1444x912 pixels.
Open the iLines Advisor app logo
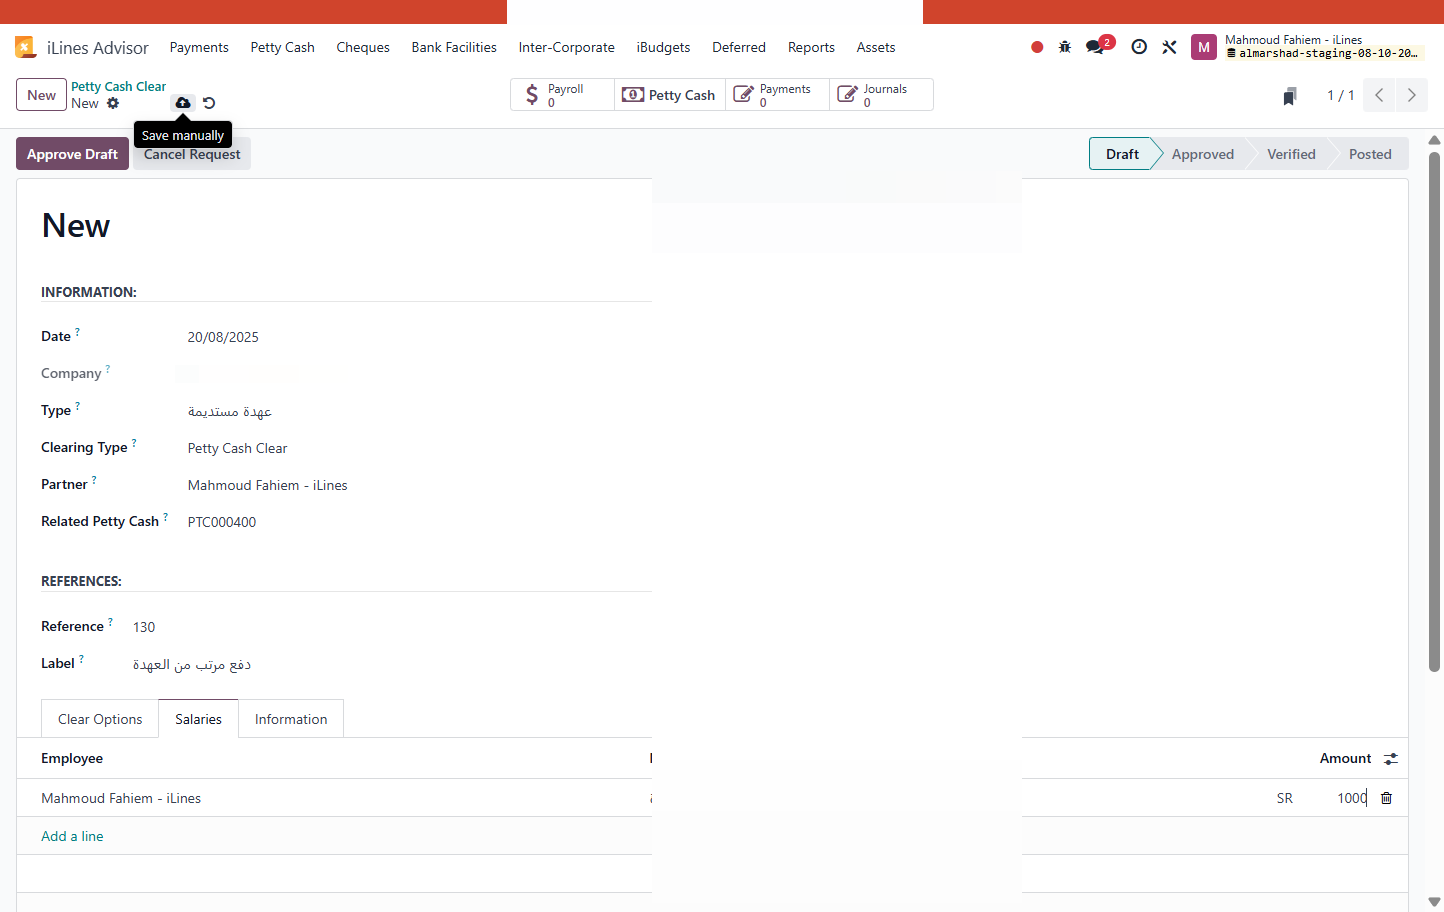click(x=25, y=47)
